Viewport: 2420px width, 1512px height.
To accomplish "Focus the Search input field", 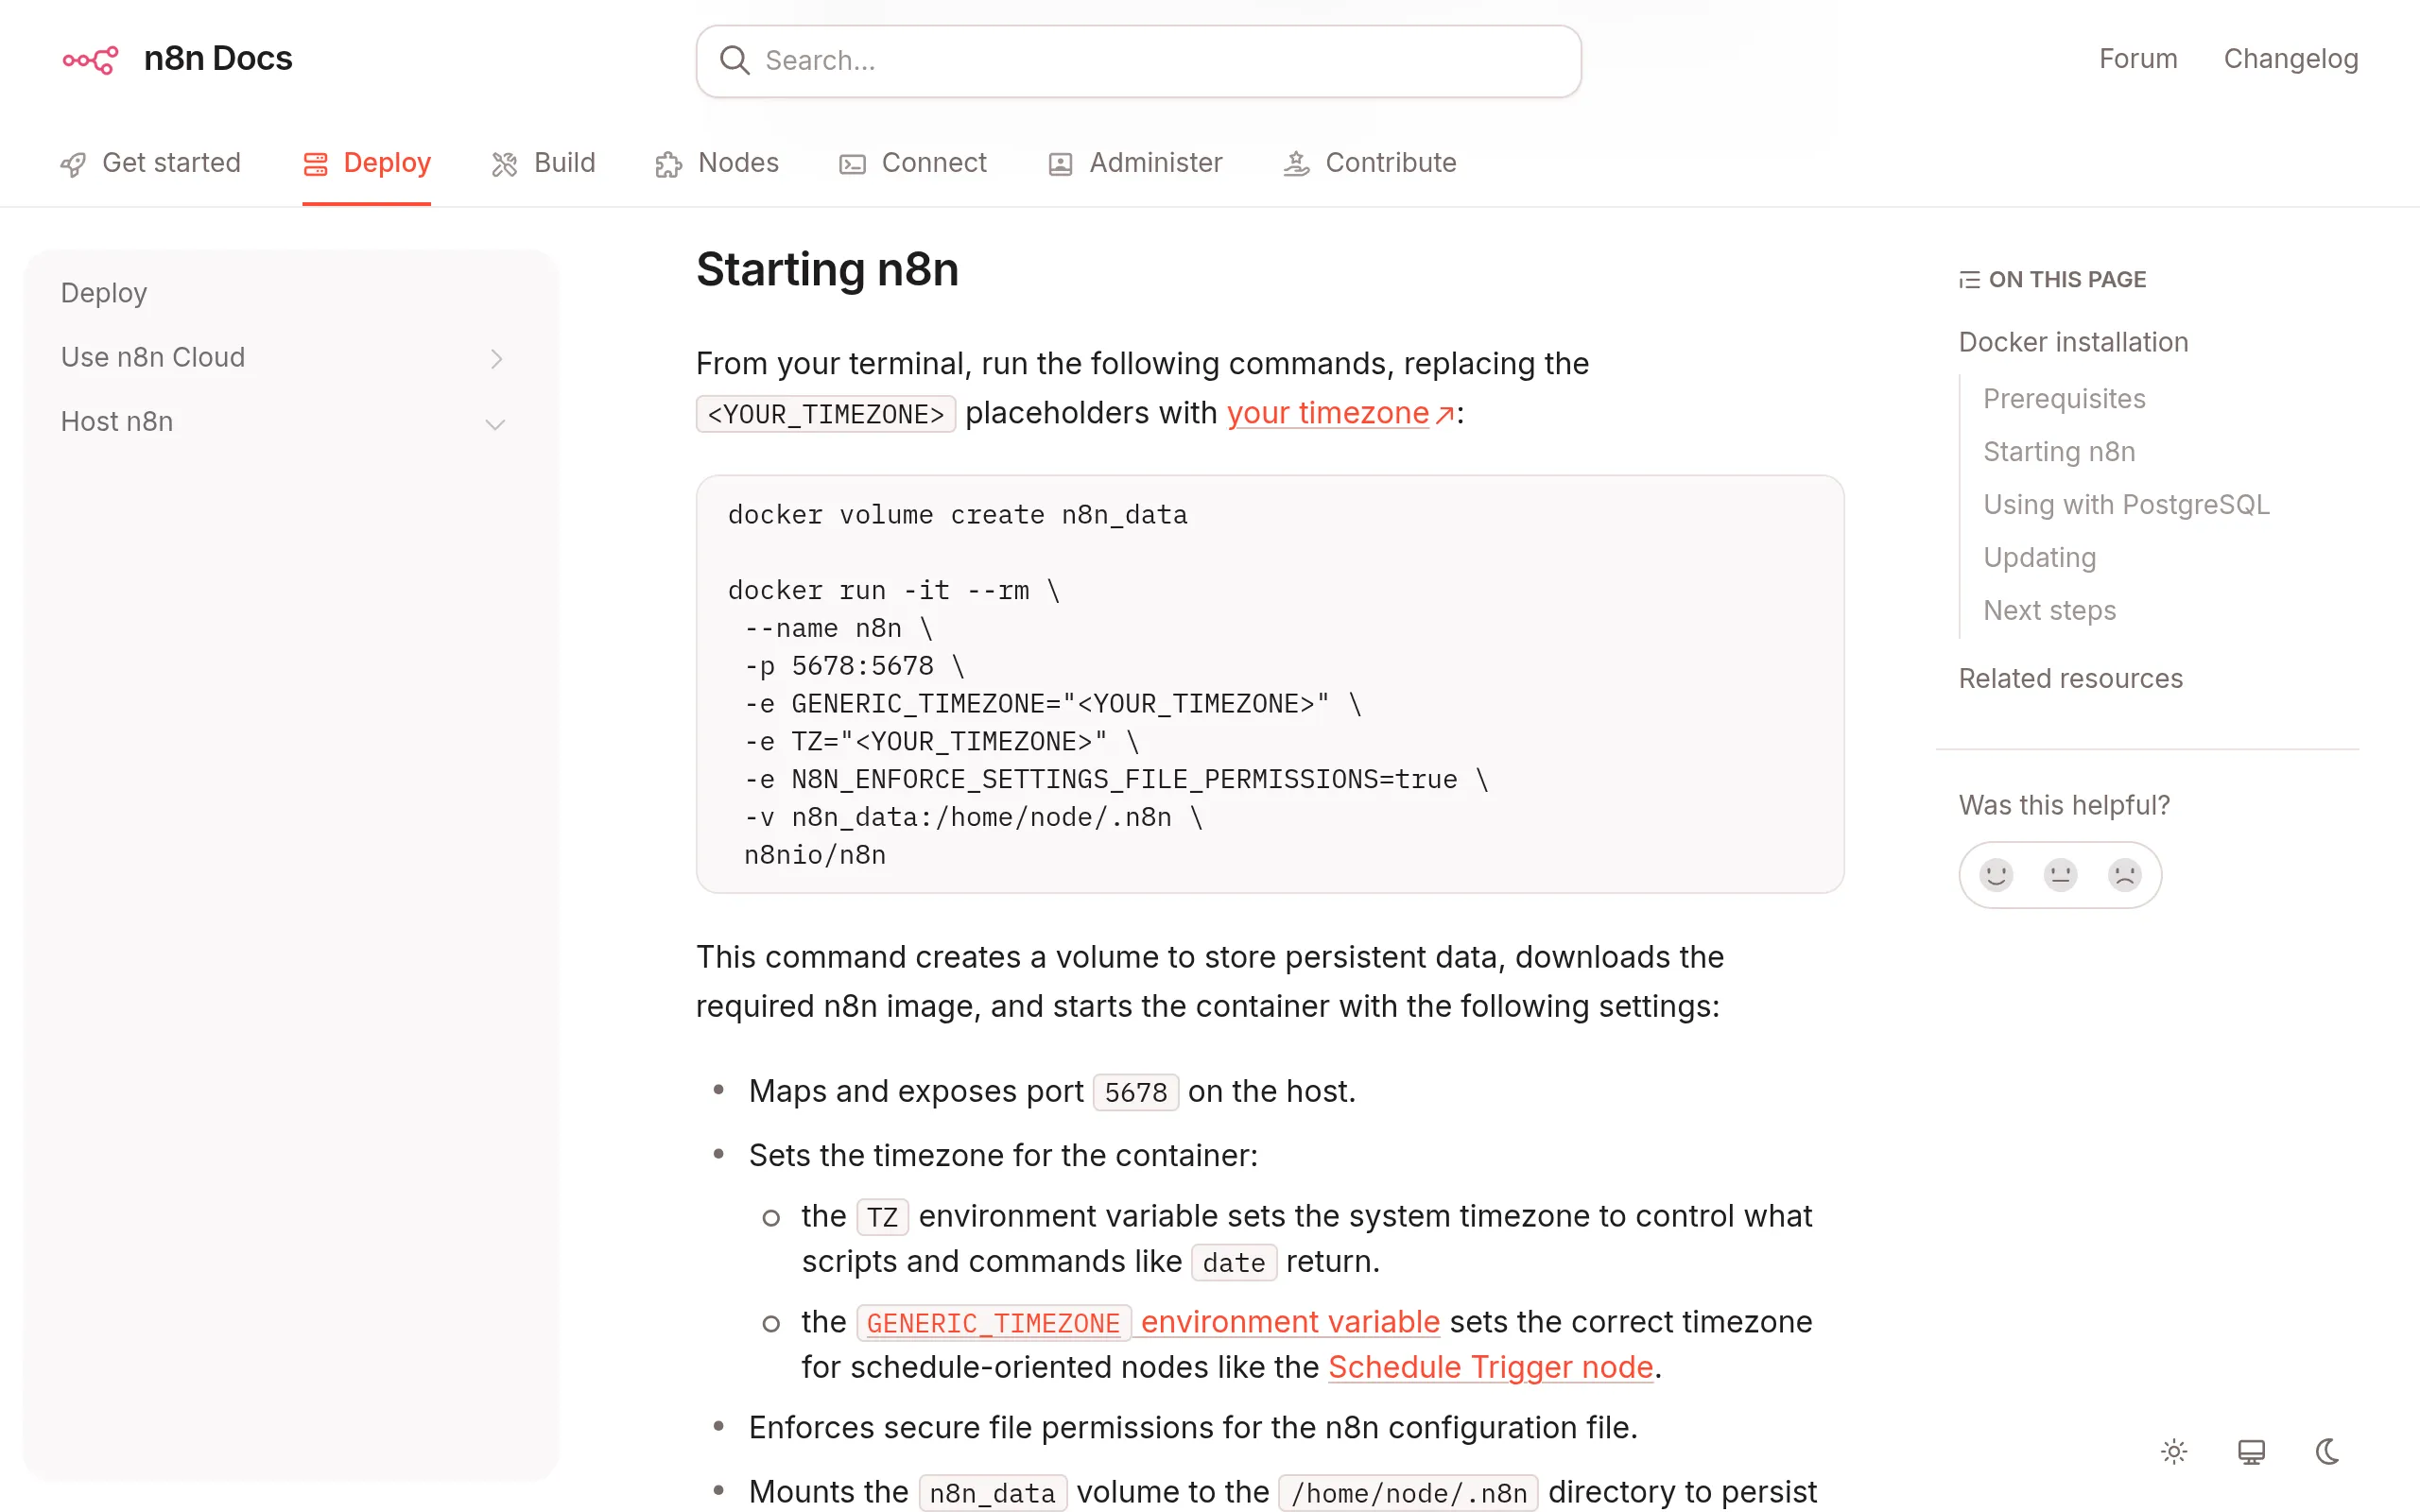I will (x=1139, y=61).
